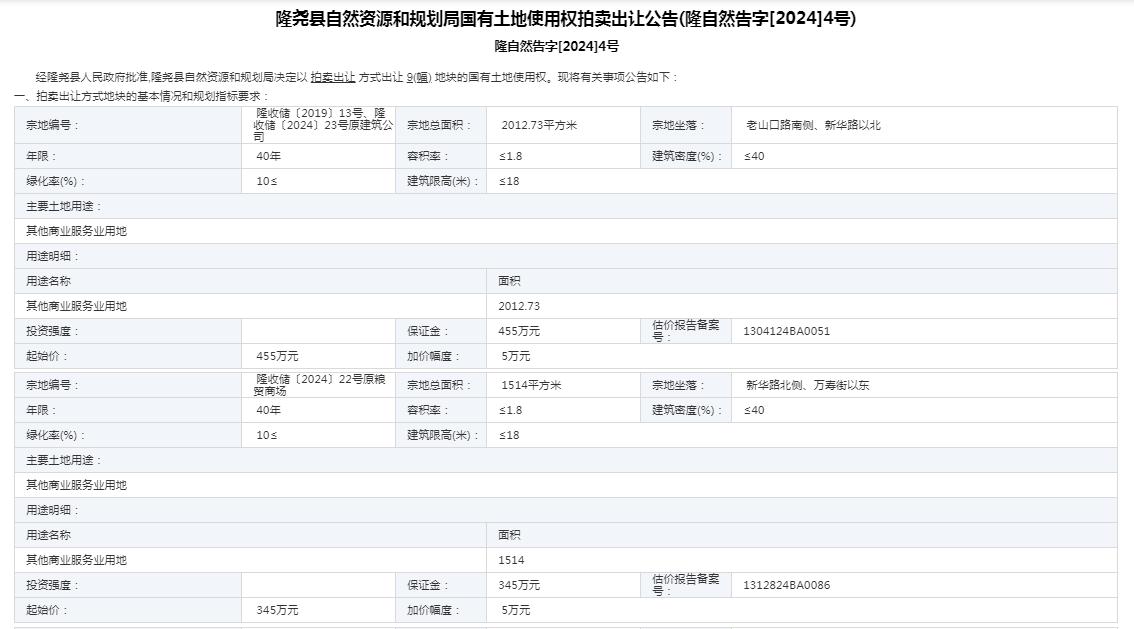Click the 隆收储〔2024〕22号原粮贸商场 parcel cell
Viewport: 1134px width, 629px height.
point(320,385)
